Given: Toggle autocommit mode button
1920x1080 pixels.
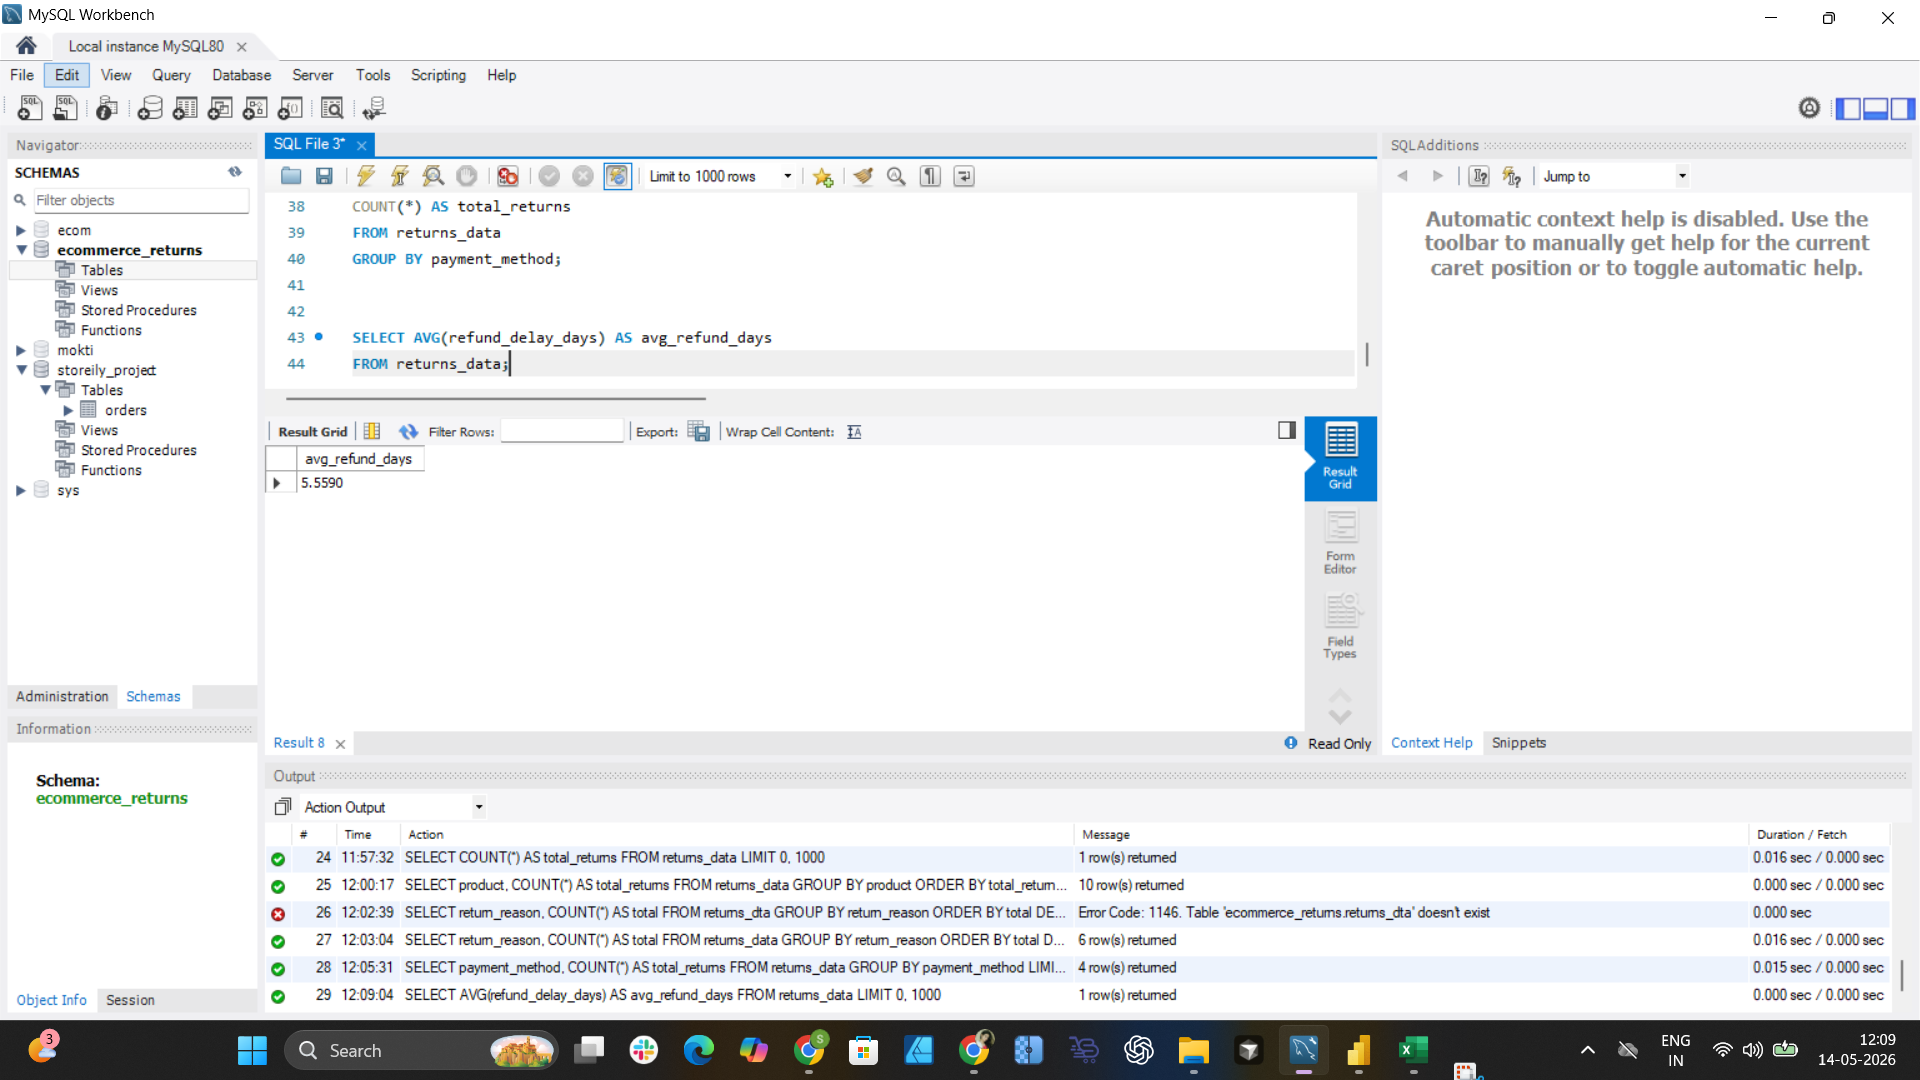Looking at the screenshot, I should (617, 176).
